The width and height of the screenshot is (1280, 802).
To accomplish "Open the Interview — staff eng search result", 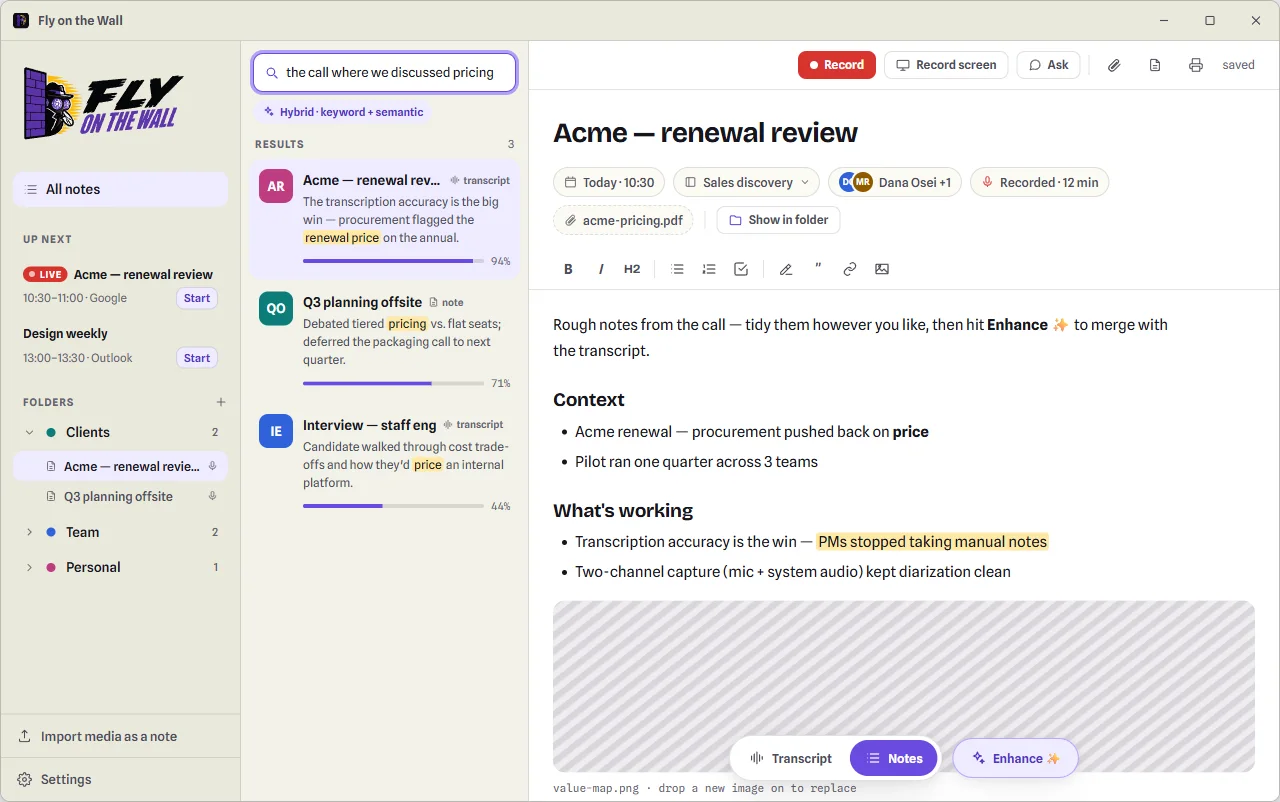I will pos(385,463).
